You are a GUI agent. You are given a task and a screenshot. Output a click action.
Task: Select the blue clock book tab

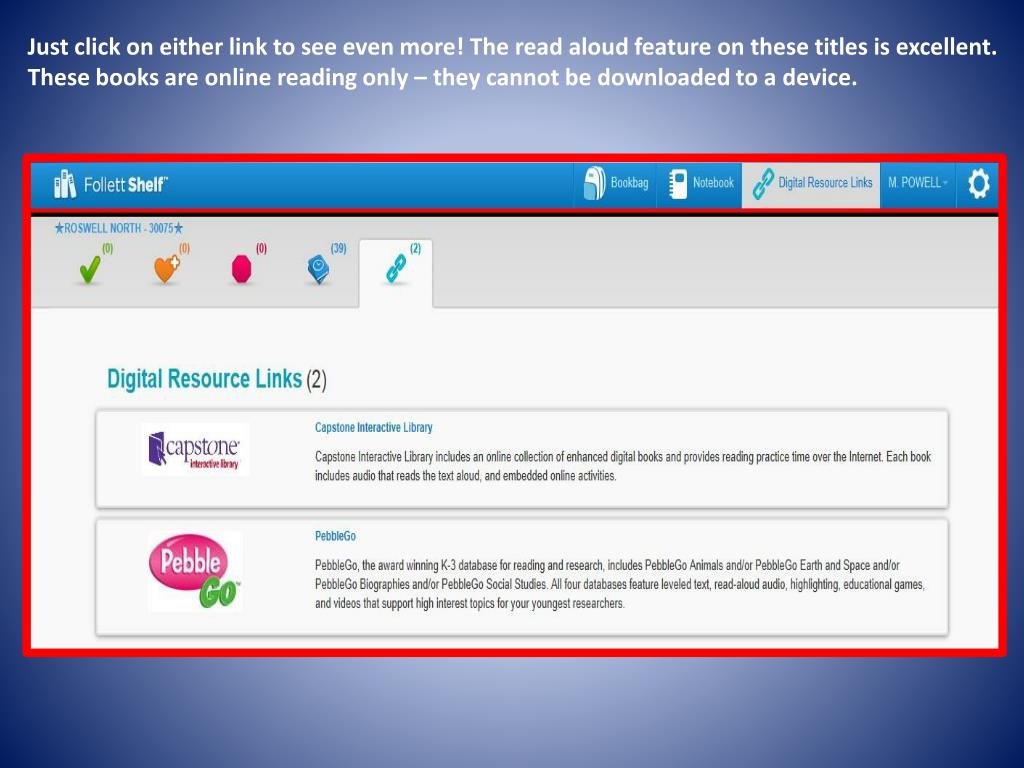click(x=319, y=270)
